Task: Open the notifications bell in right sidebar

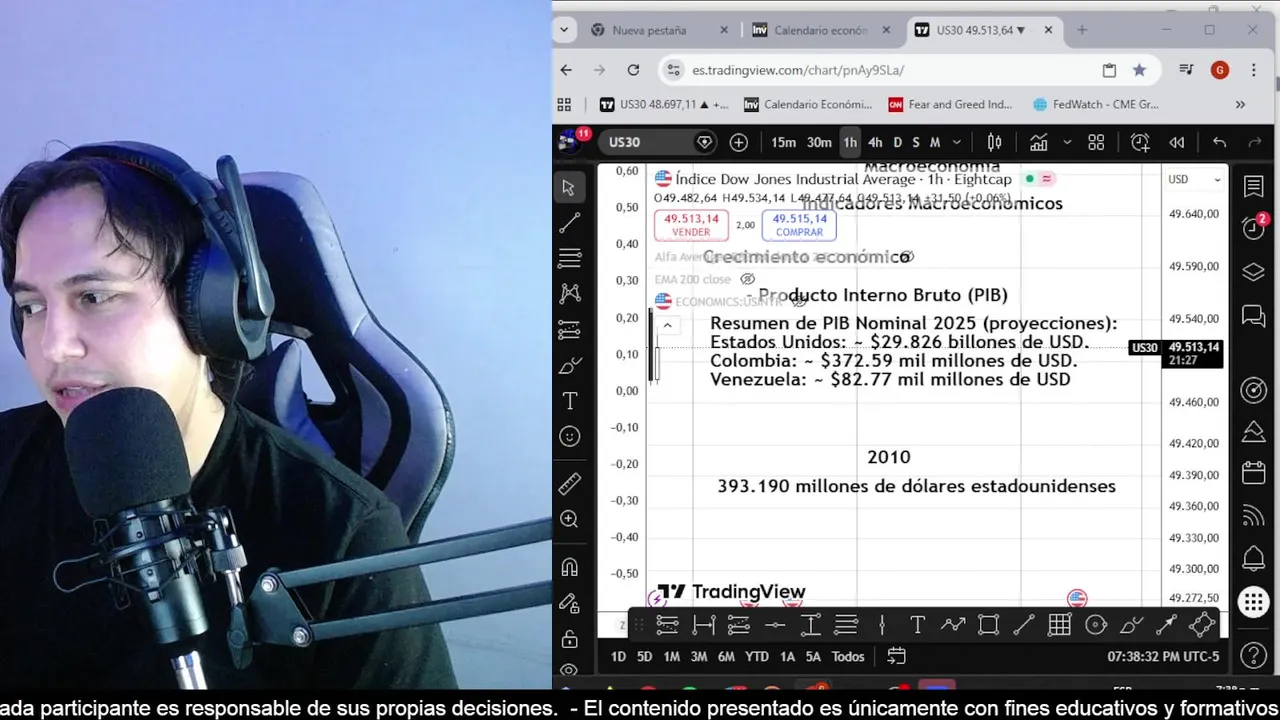Action: pyautogui.click(x=1253, y=558)
